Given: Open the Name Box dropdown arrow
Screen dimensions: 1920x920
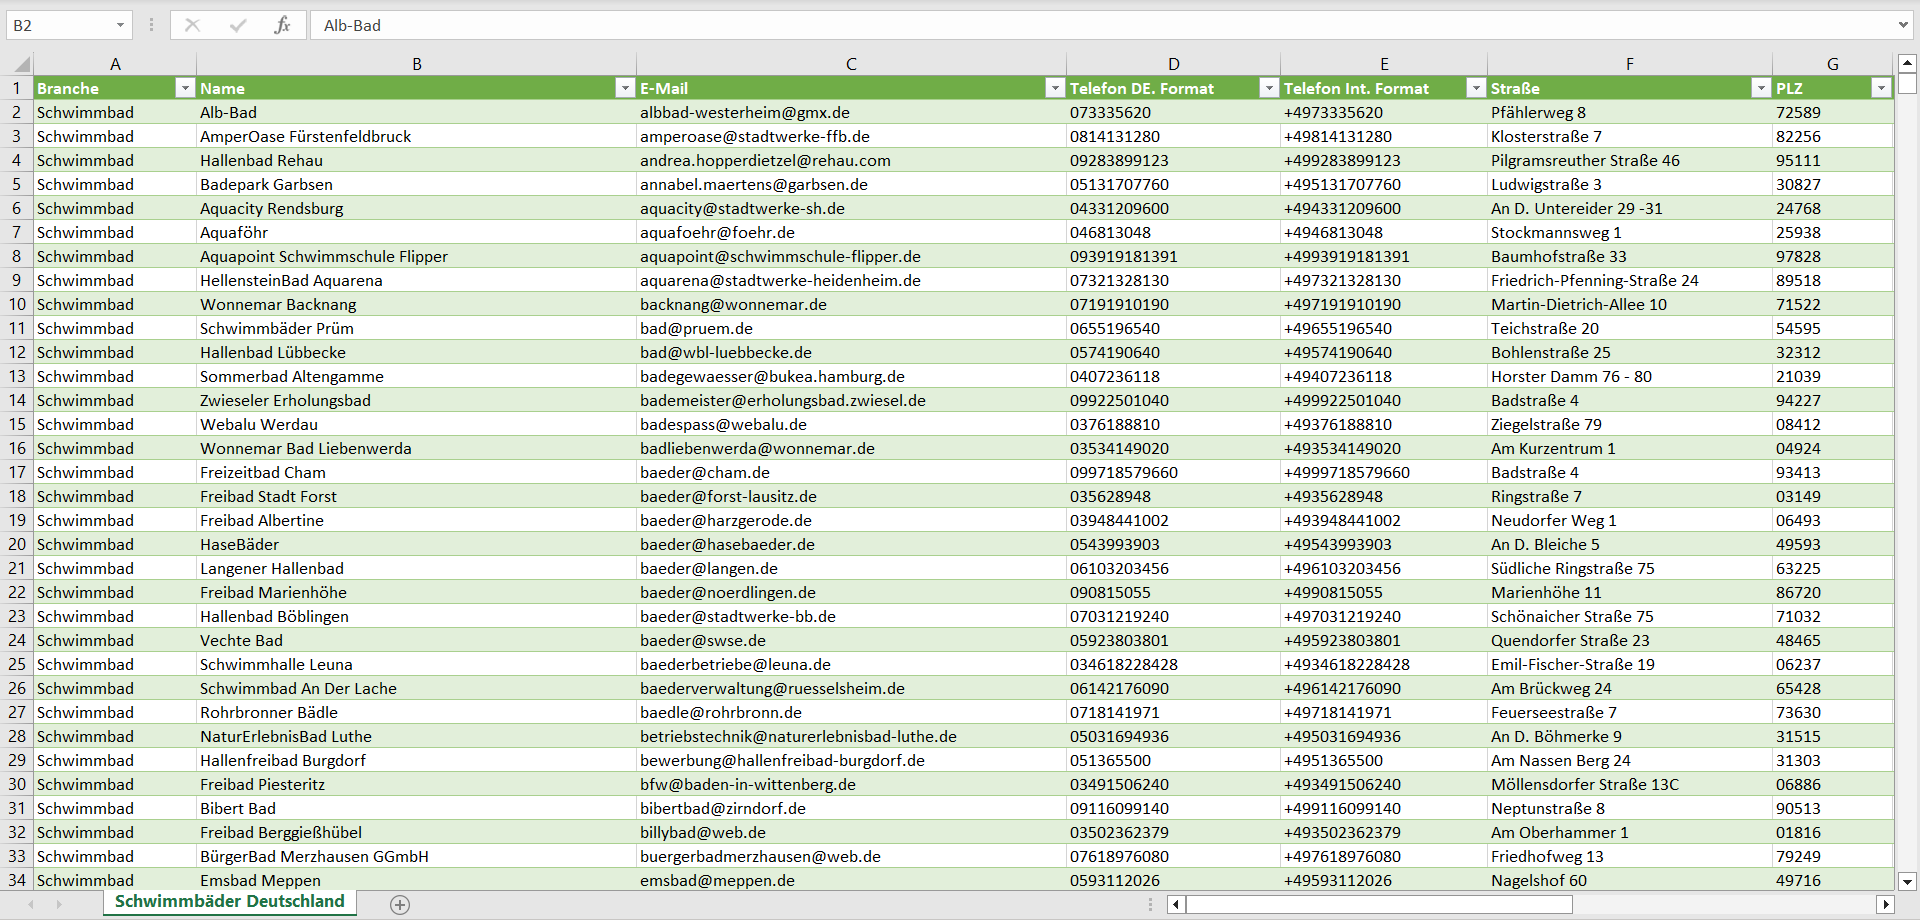Looking at the screenshot, I should 120,25.
